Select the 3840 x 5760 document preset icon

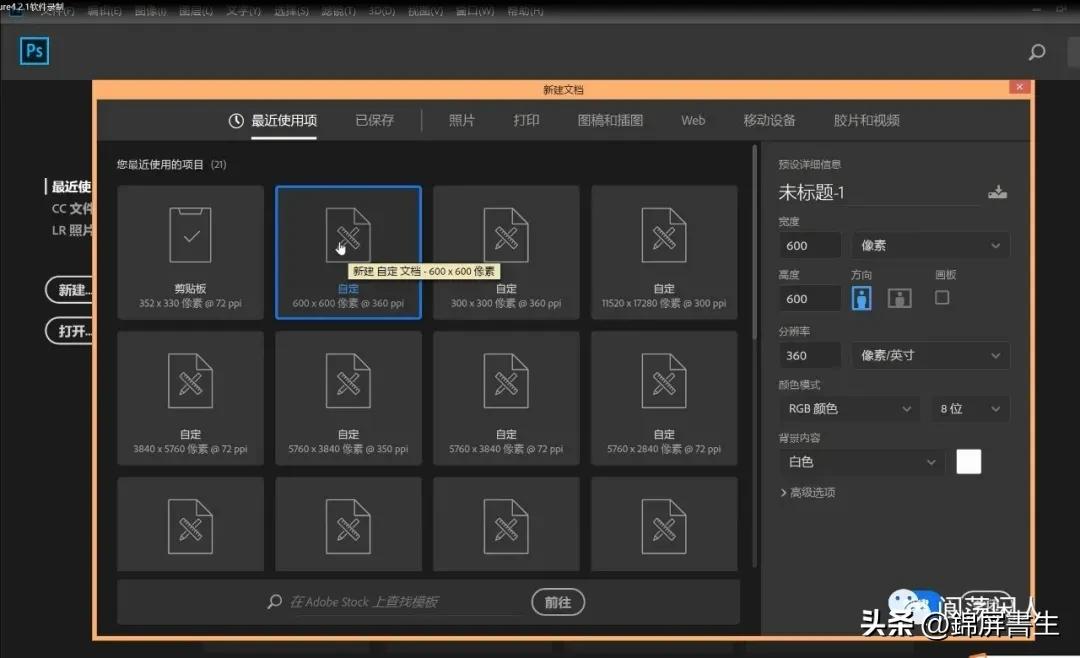(190, 381)
